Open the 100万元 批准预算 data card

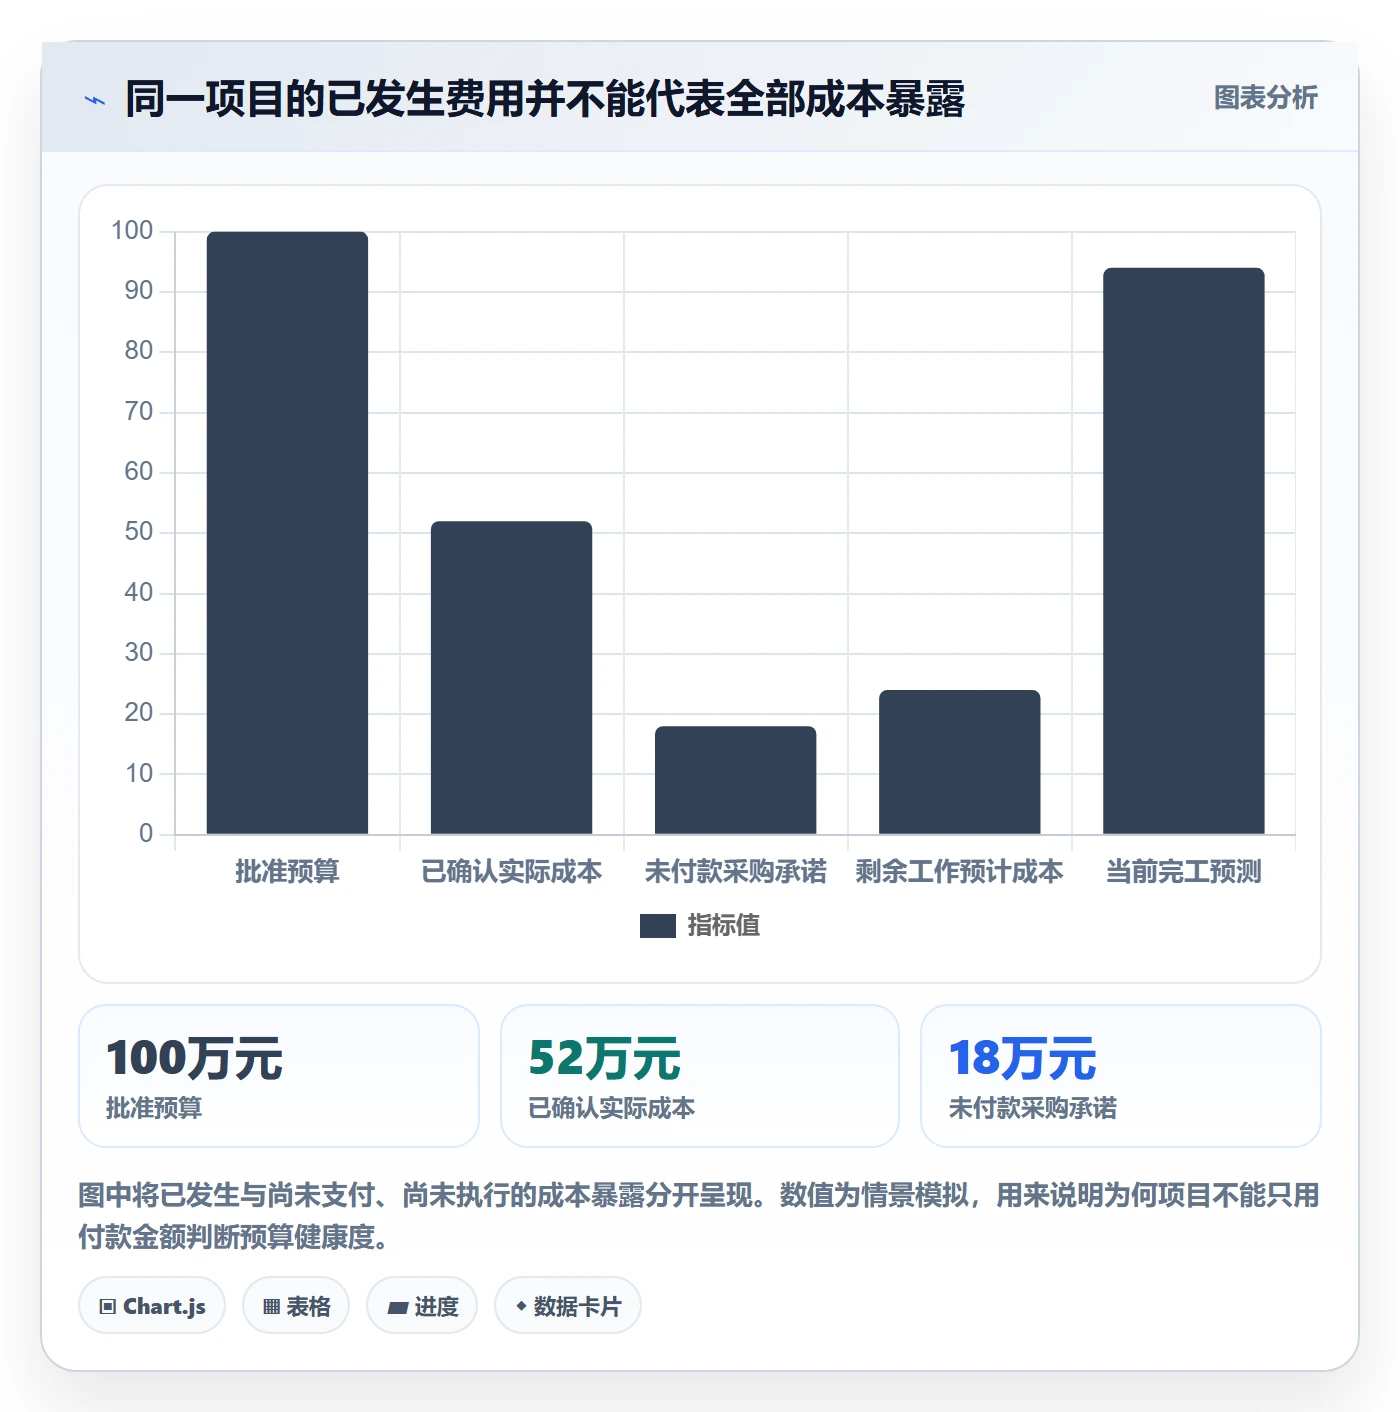pyautogui.click(x=279, y=1076)
